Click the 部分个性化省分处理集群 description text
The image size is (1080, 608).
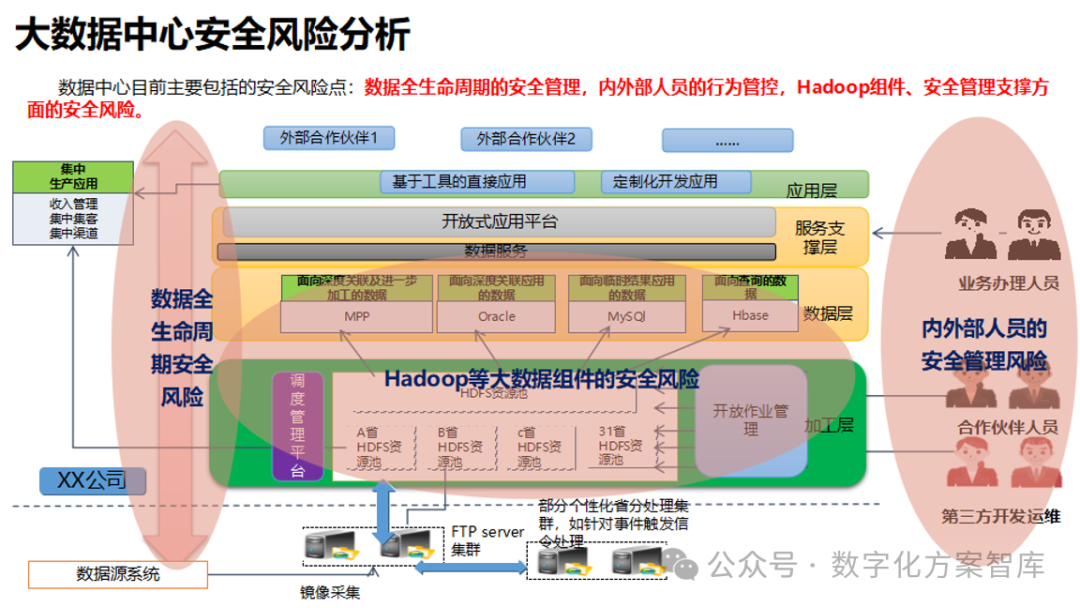point(614,523)
